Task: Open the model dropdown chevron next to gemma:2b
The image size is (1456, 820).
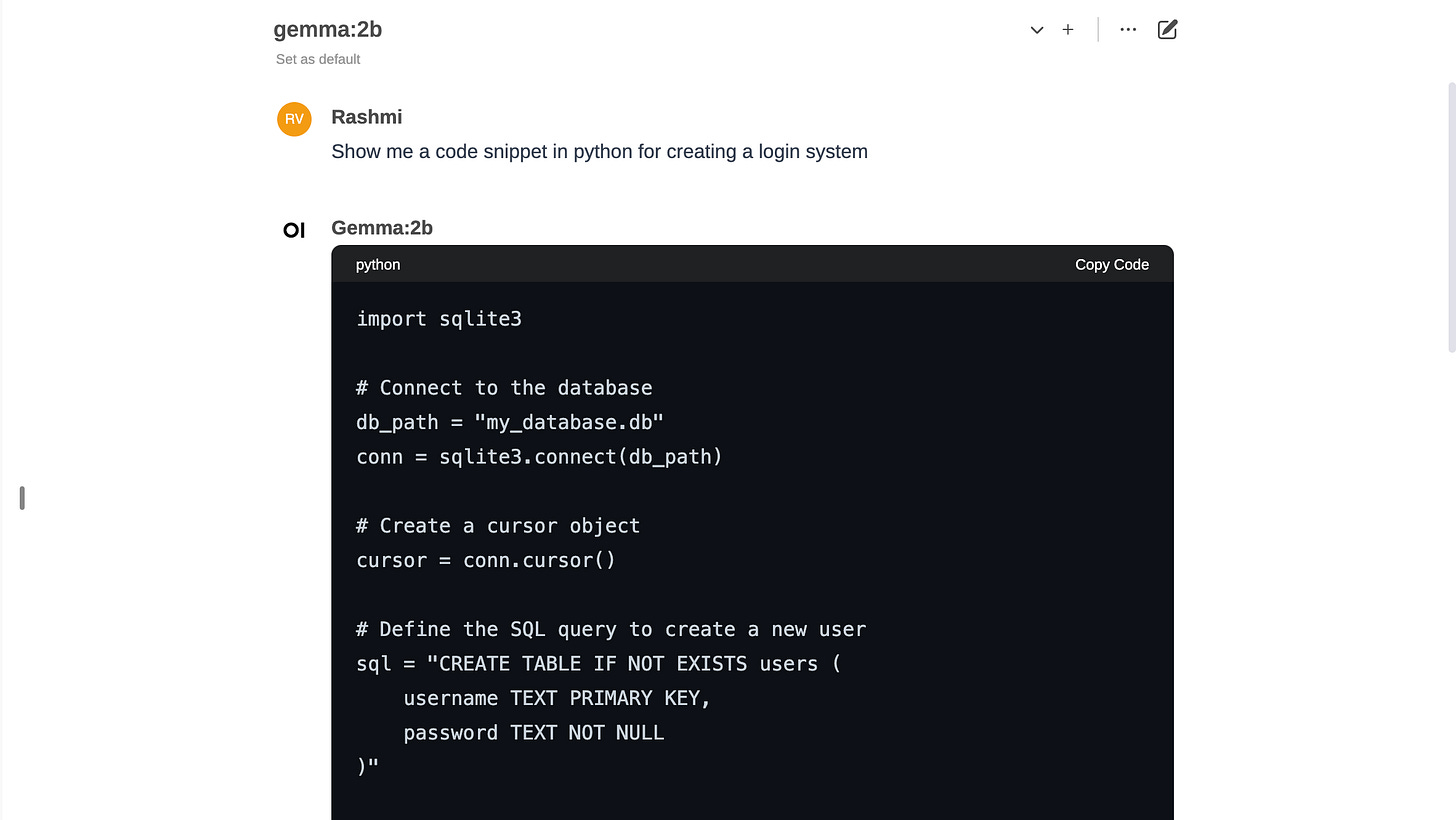Action: tap(1037, 30)
